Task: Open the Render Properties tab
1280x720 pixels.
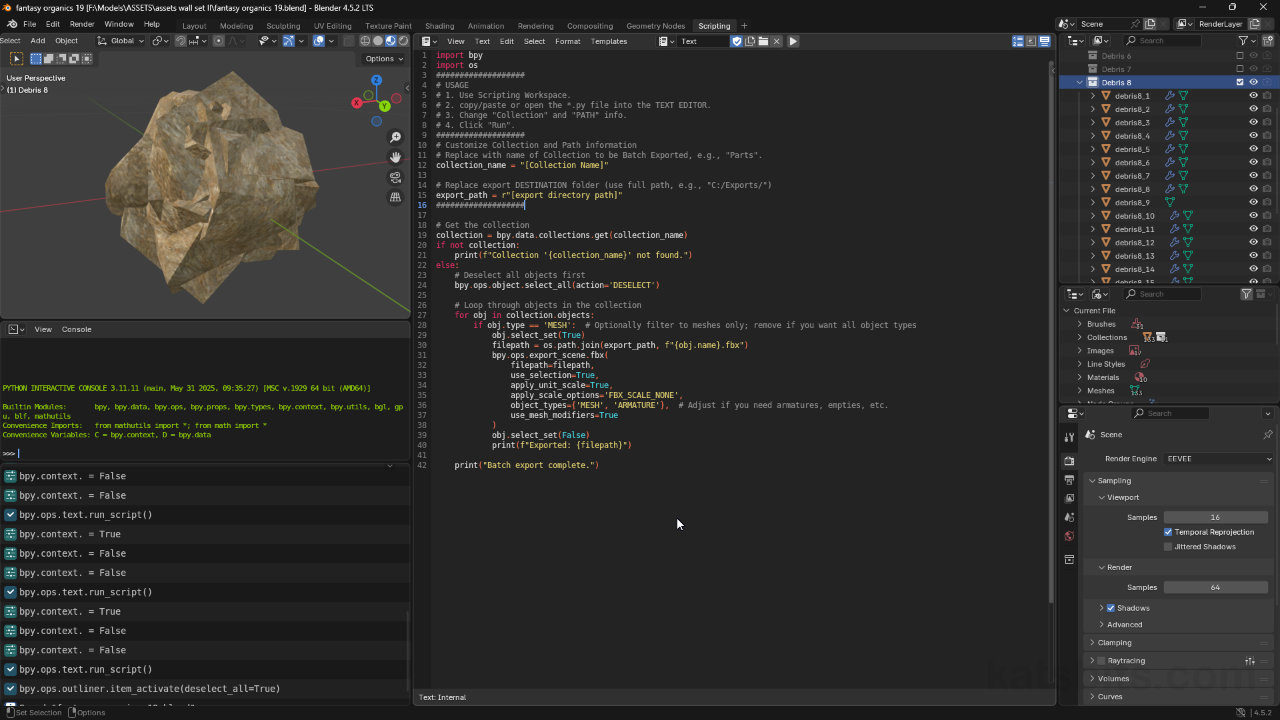Action: click(1069, 461)
